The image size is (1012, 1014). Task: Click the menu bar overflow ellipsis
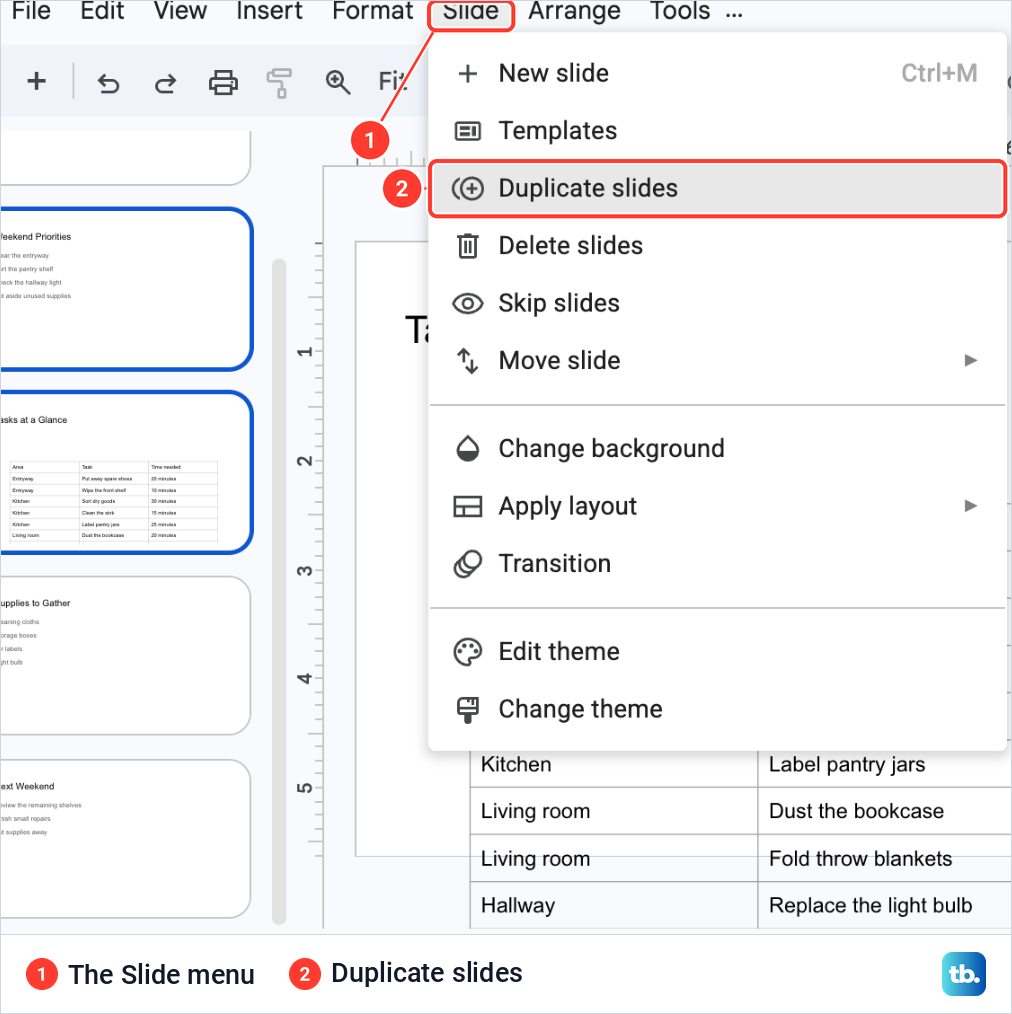pos(734,13)
